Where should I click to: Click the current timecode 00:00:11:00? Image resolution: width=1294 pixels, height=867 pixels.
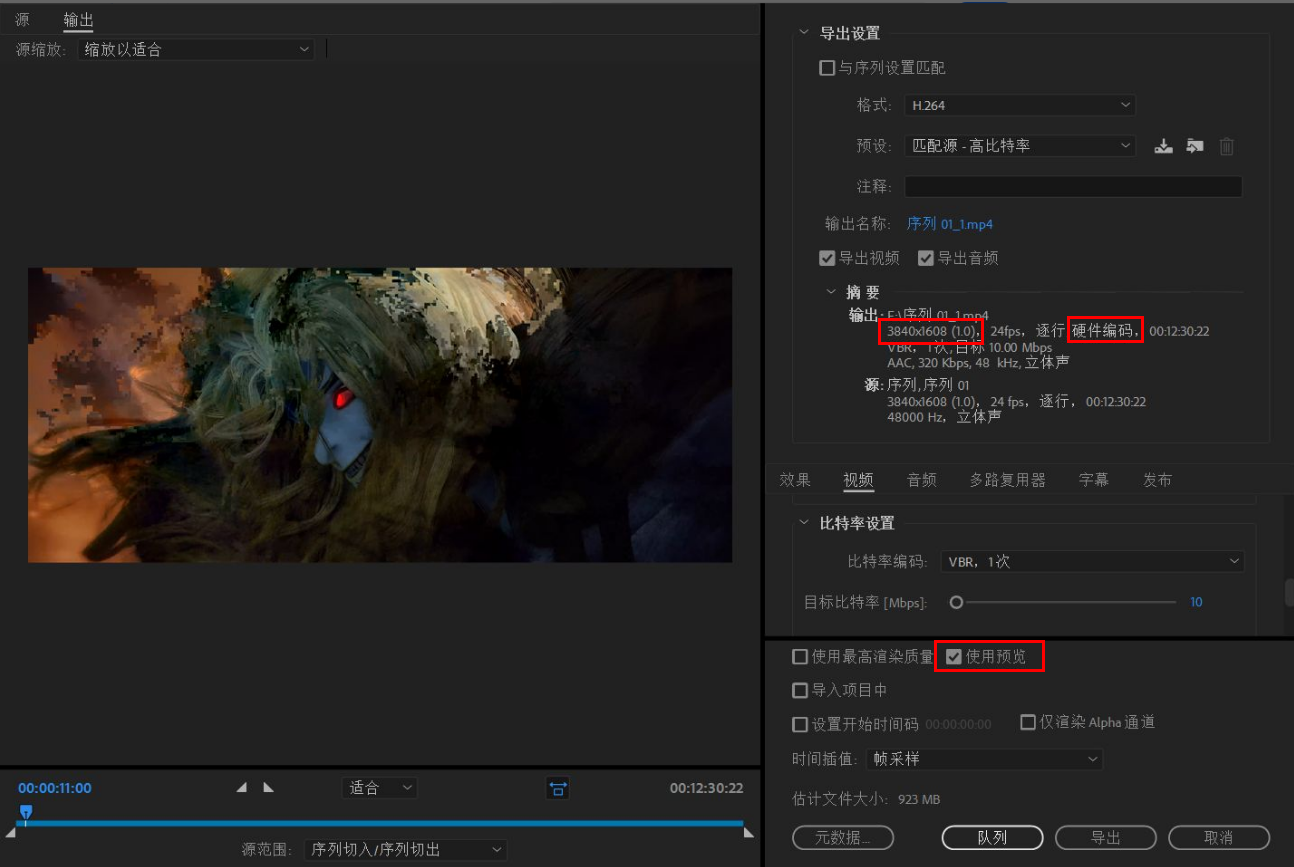54,788
